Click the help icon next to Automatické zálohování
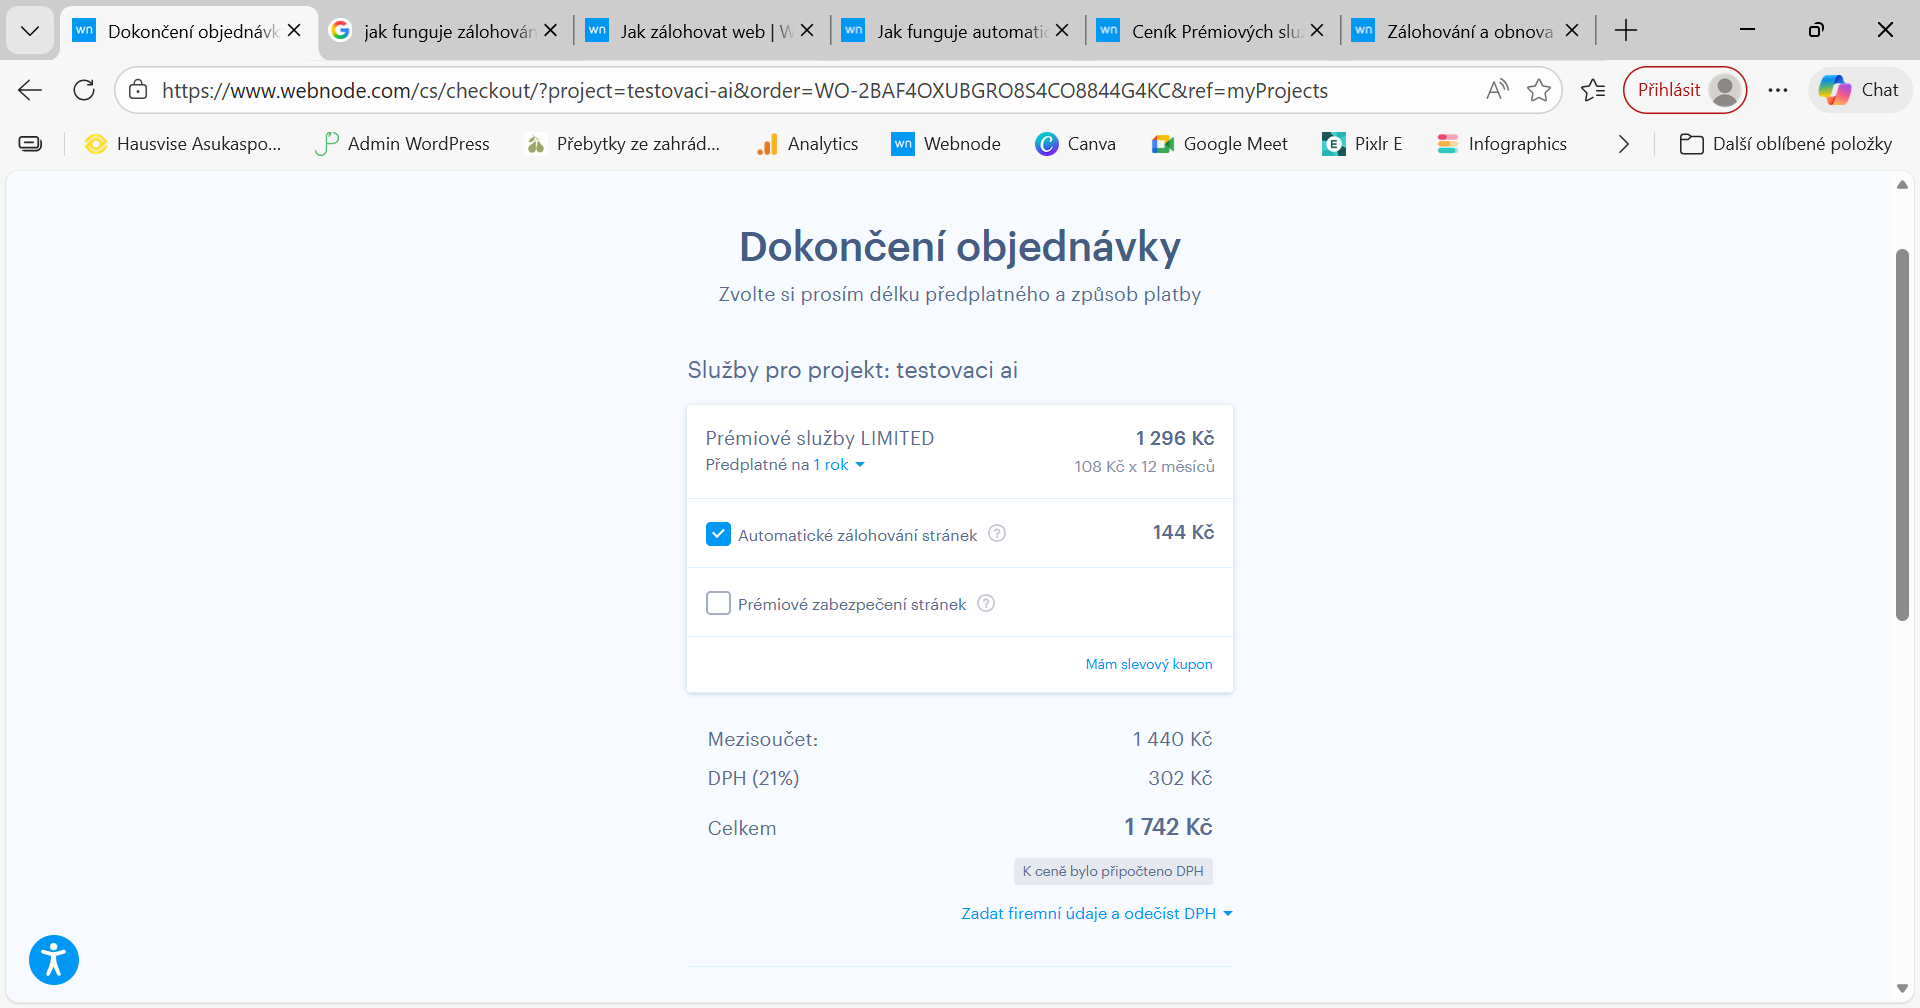 [996, 533]
